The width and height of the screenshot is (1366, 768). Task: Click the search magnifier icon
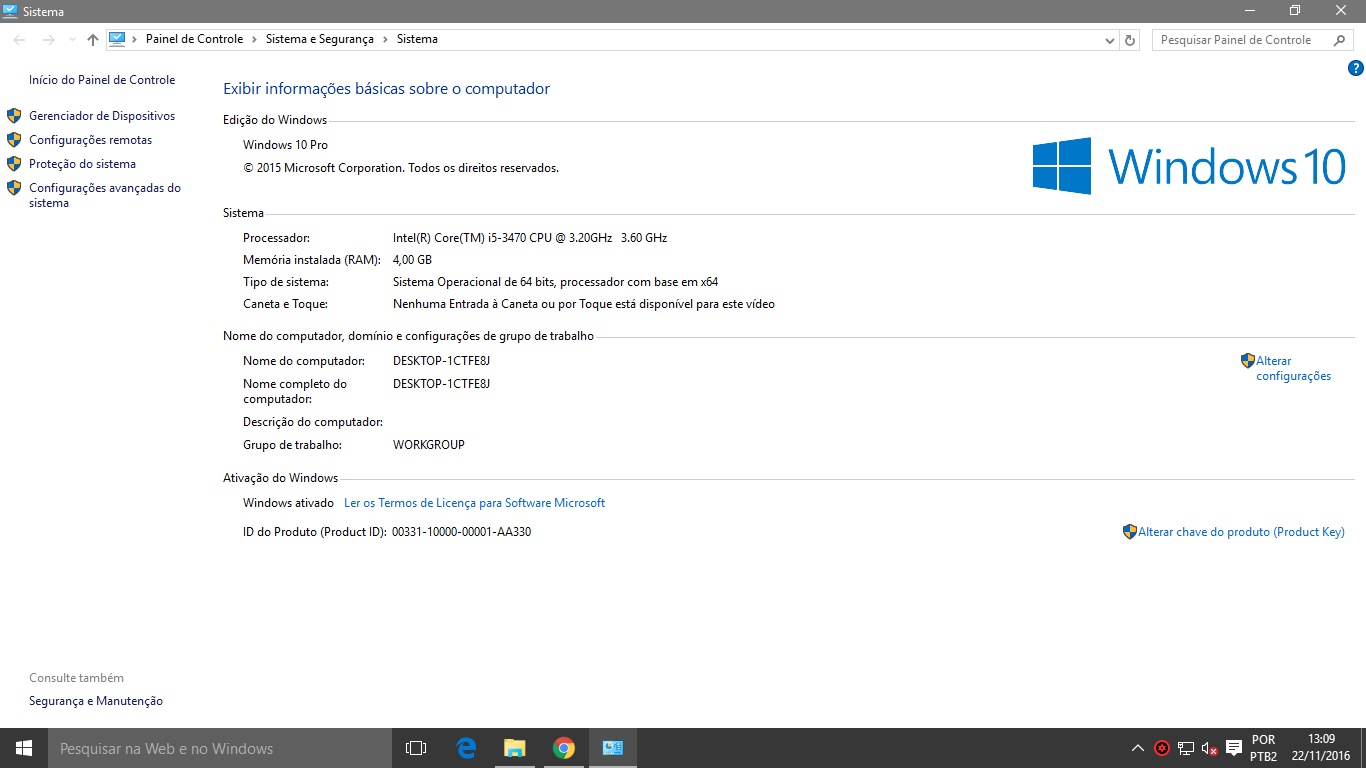[1340, 40]
